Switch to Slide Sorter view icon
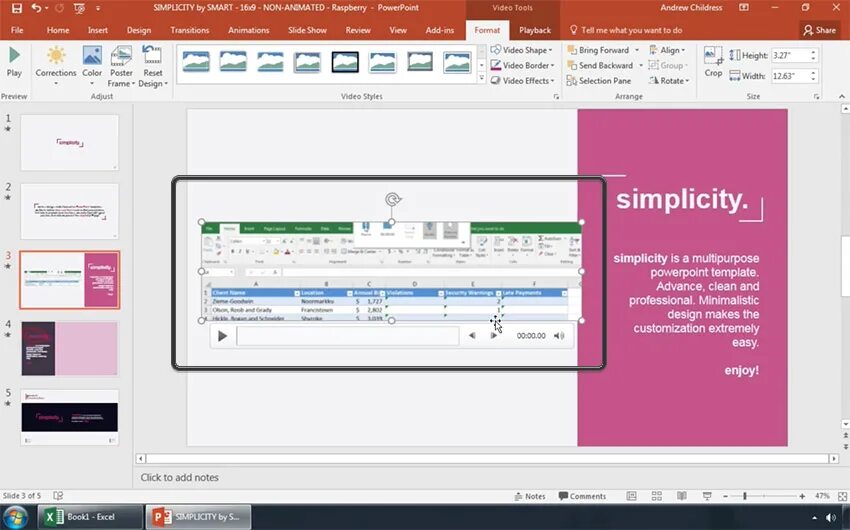850x530 pixels. coord(656,496)
